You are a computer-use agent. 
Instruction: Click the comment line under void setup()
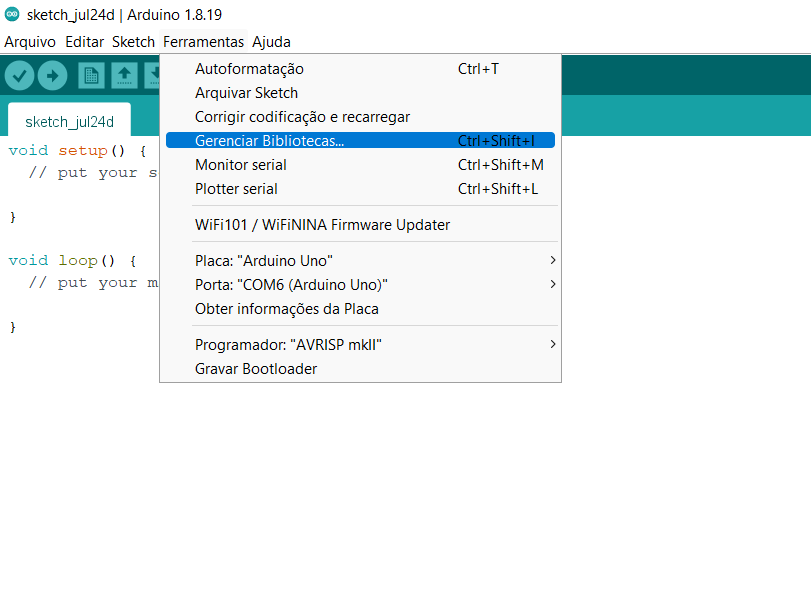93,173
